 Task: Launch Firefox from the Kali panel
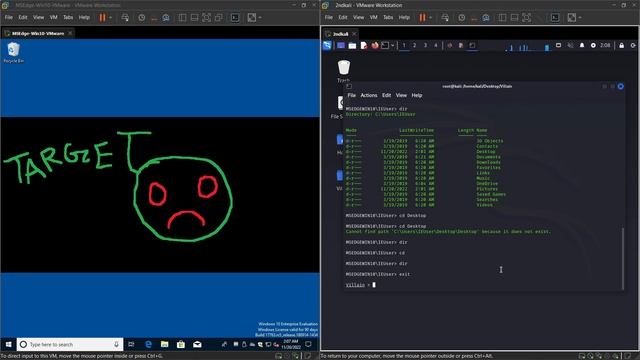[x=375, y=46]
